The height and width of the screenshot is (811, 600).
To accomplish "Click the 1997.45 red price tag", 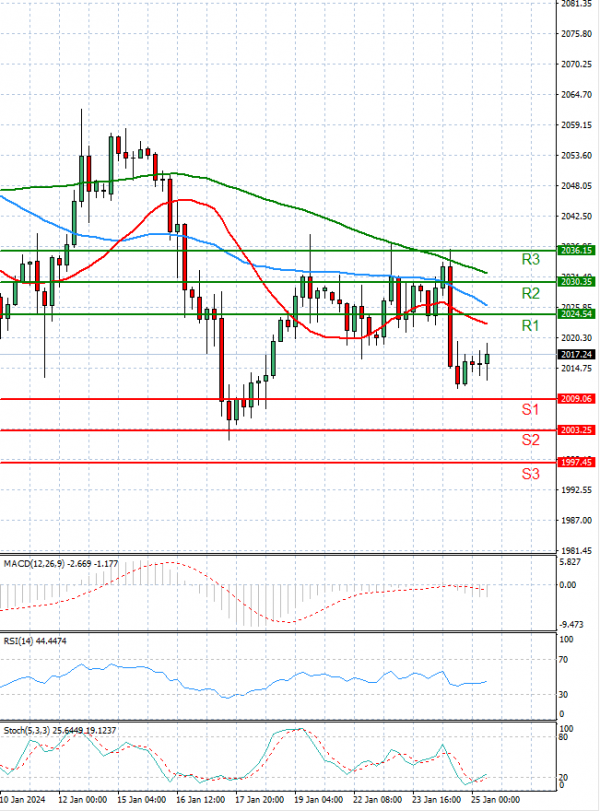I will (575, 463).
